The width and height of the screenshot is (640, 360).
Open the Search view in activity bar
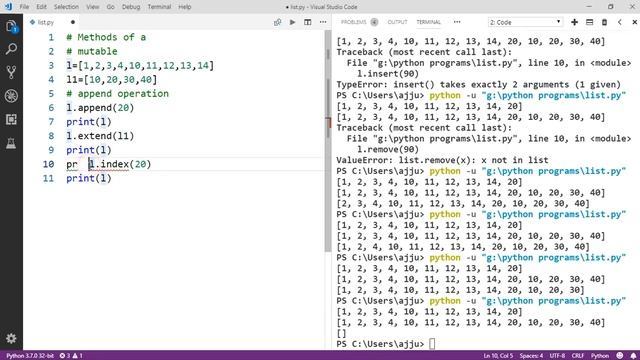(x=11, y=49)
